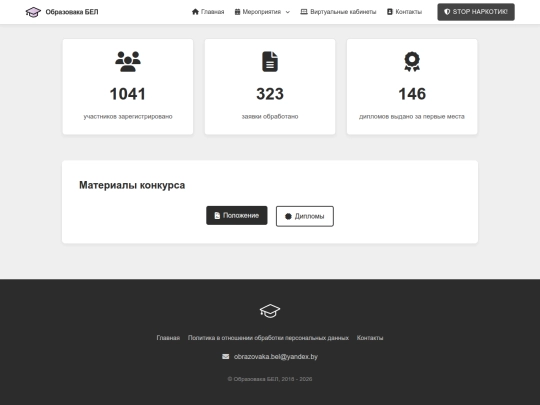Click the footer graduation cap icon
The height and width of the screenshot is (405, 540).
270,311
